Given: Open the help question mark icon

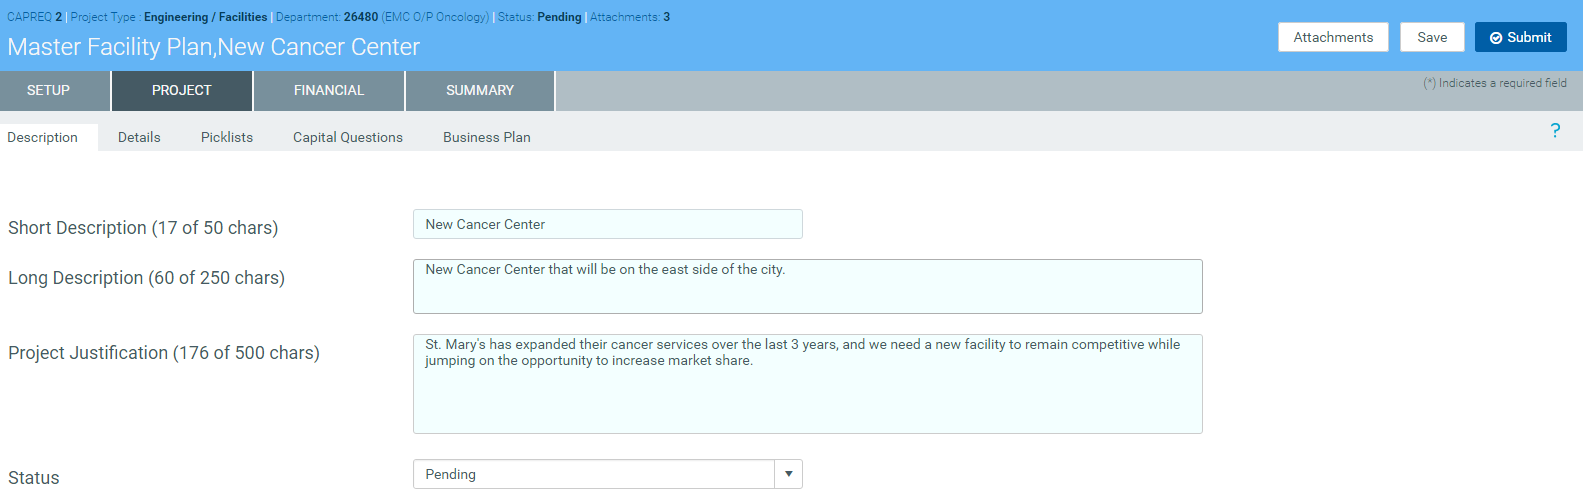Looking at the screenshot, I should coord(1555,131).
